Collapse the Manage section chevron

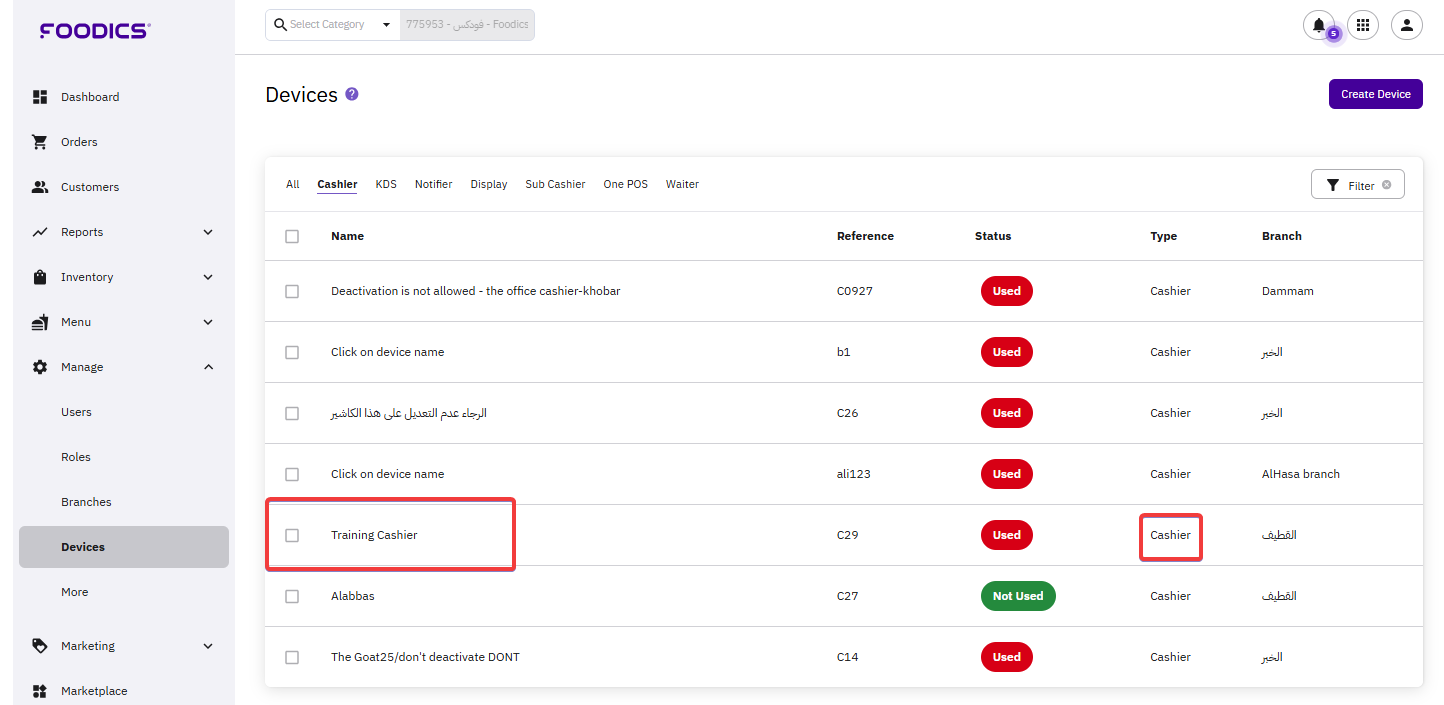tap(208, 367)
